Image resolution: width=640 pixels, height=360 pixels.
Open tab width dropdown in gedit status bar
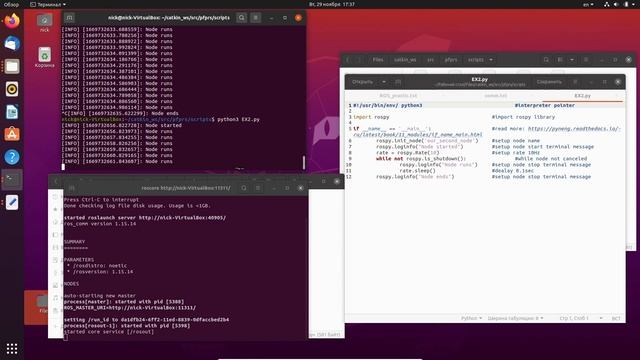(x=515, y=318)
